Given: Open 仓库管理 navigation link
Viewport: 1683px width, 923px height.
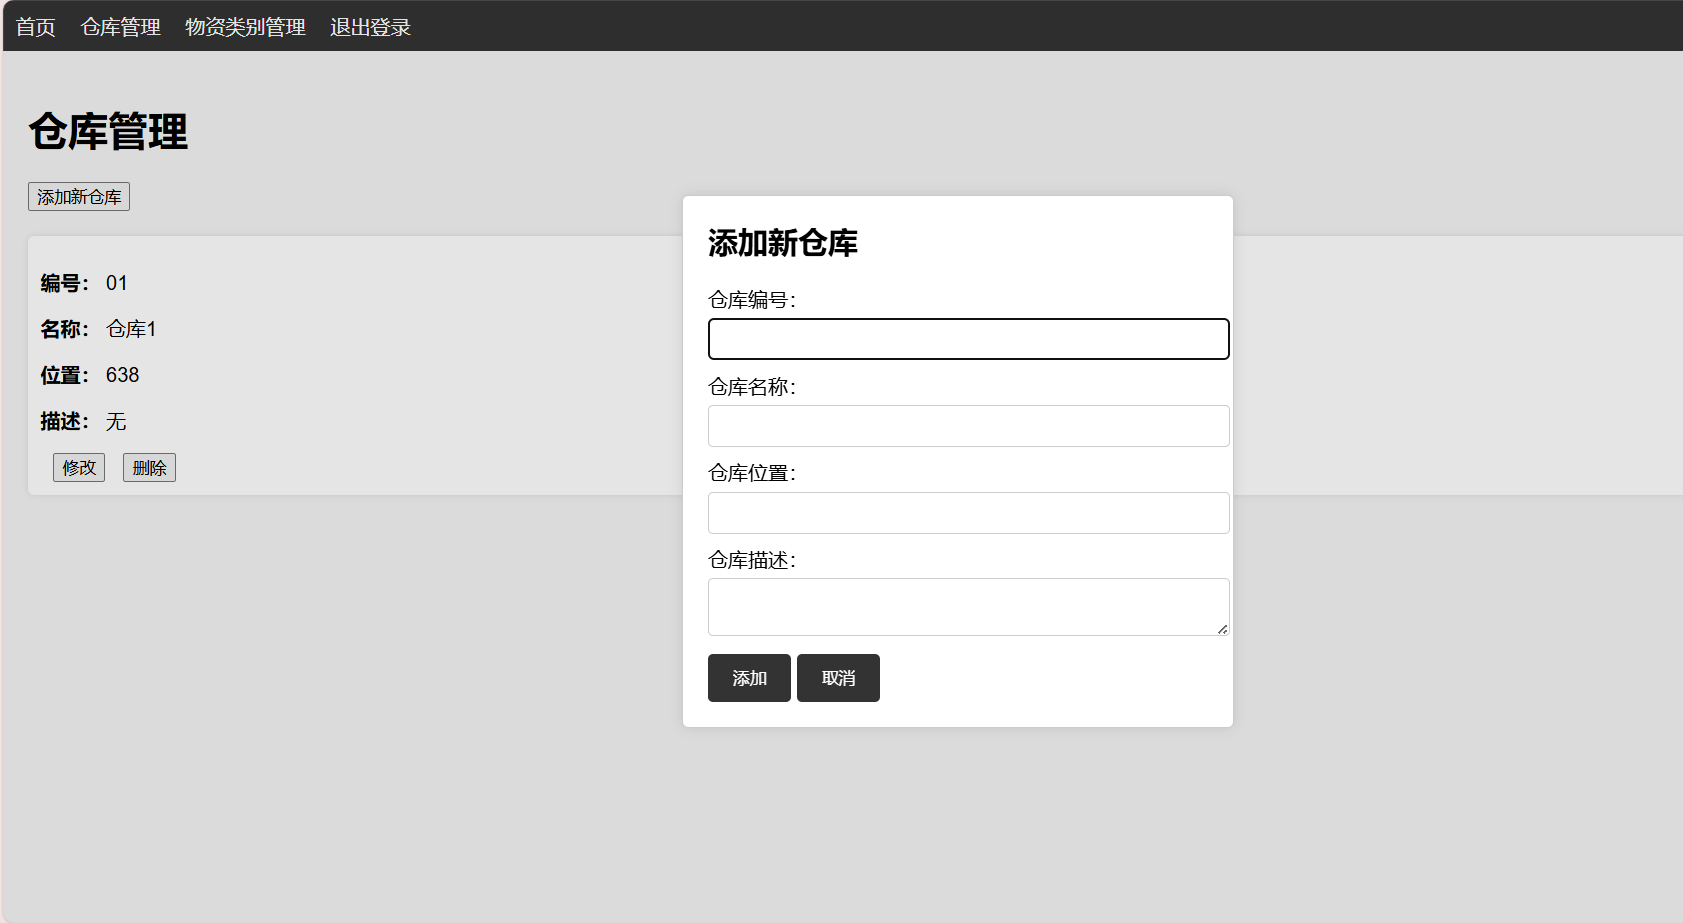Looking at the screenshot, I should coord(121,27).
